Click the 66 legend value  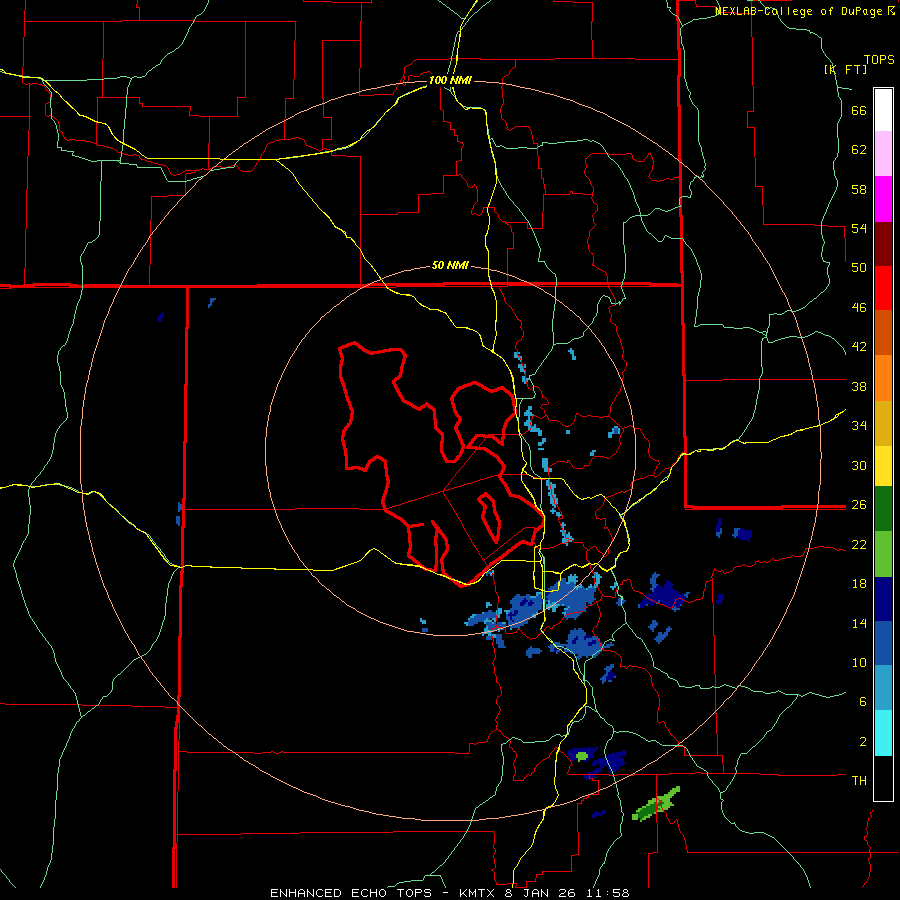coord(859,111)
